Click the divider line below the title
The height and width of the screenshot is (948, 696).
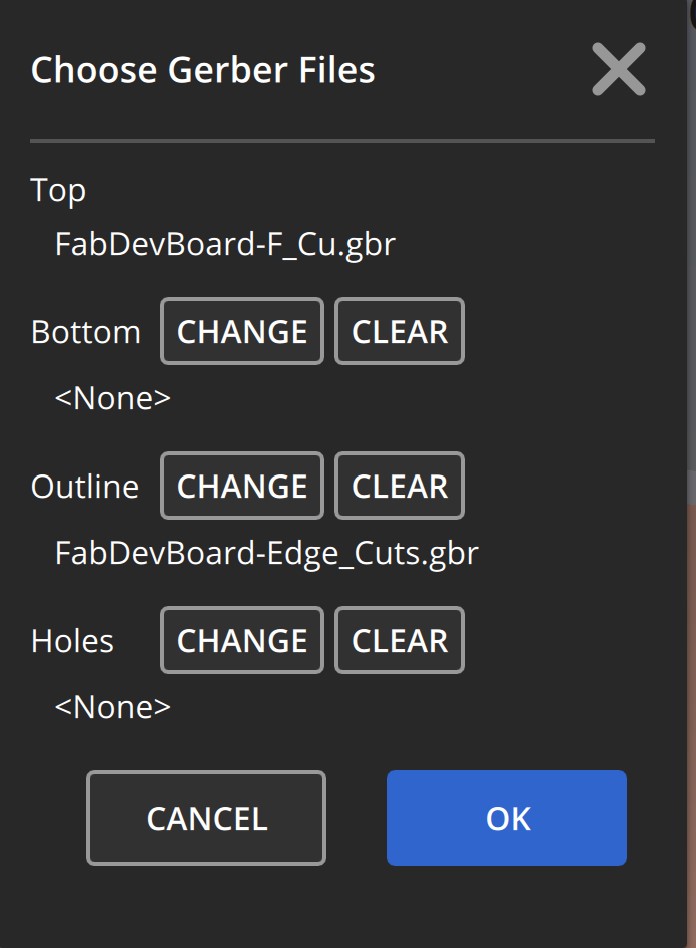342,141
